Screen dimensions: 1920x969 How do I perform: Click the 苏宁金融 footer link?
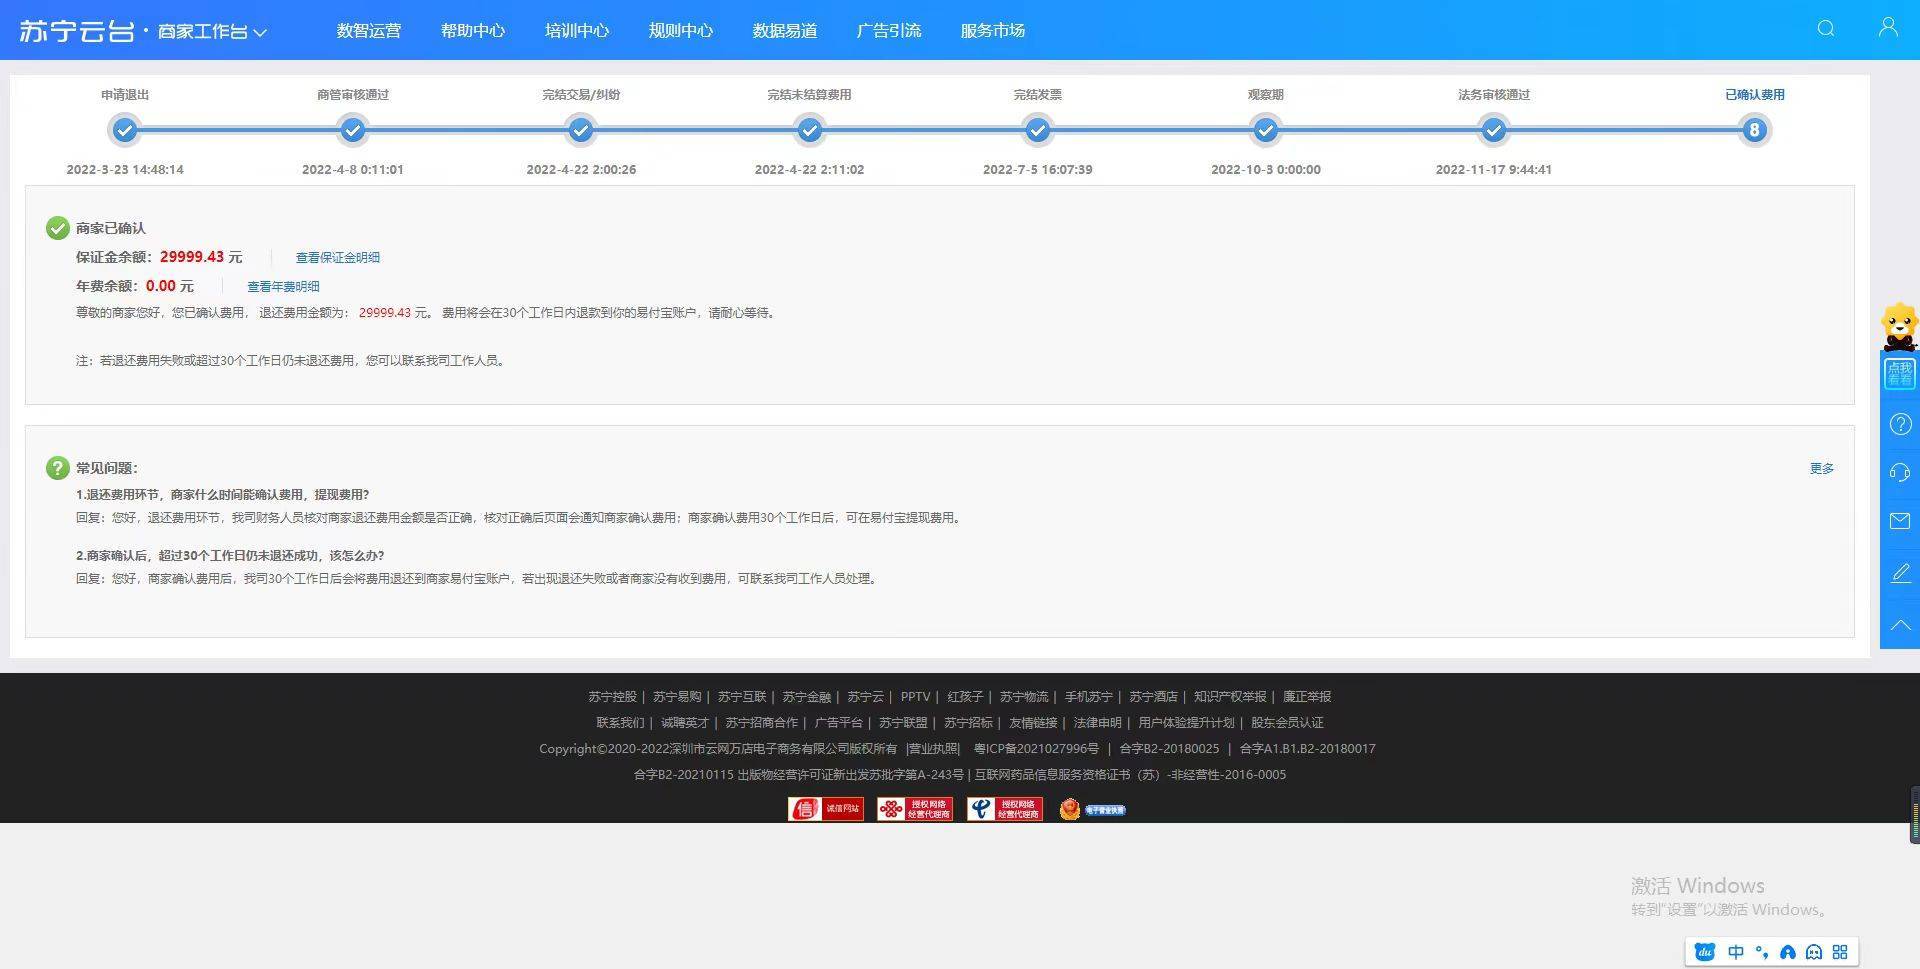[x=807, y=696]
